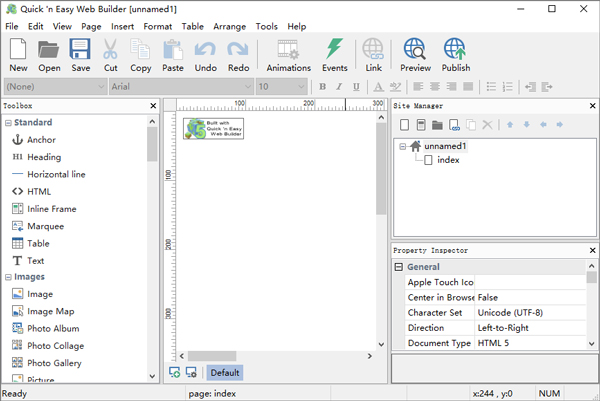The height and width of the screenshot is (401, 600).
Task: Close the Property Inspector panel
Action: pyautogui.click(x=592, y=250)
